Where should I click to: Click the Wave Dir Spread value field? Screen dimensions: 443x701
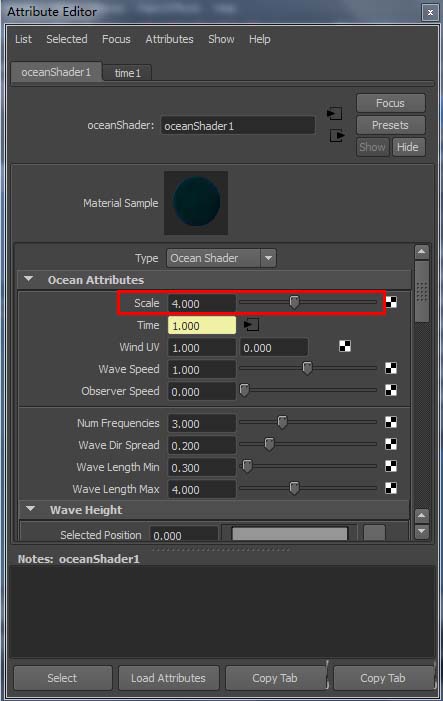[202, 445]
